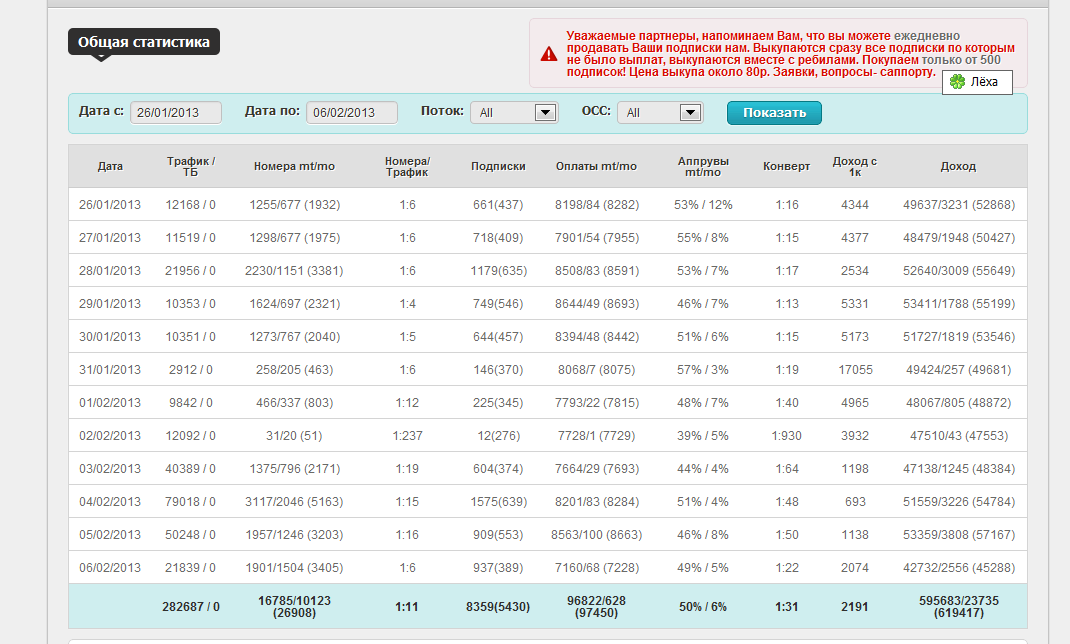Click total income 595683/23735 (619417)
The width and height of the screenshot is (1070, 644).
[959, 606]
